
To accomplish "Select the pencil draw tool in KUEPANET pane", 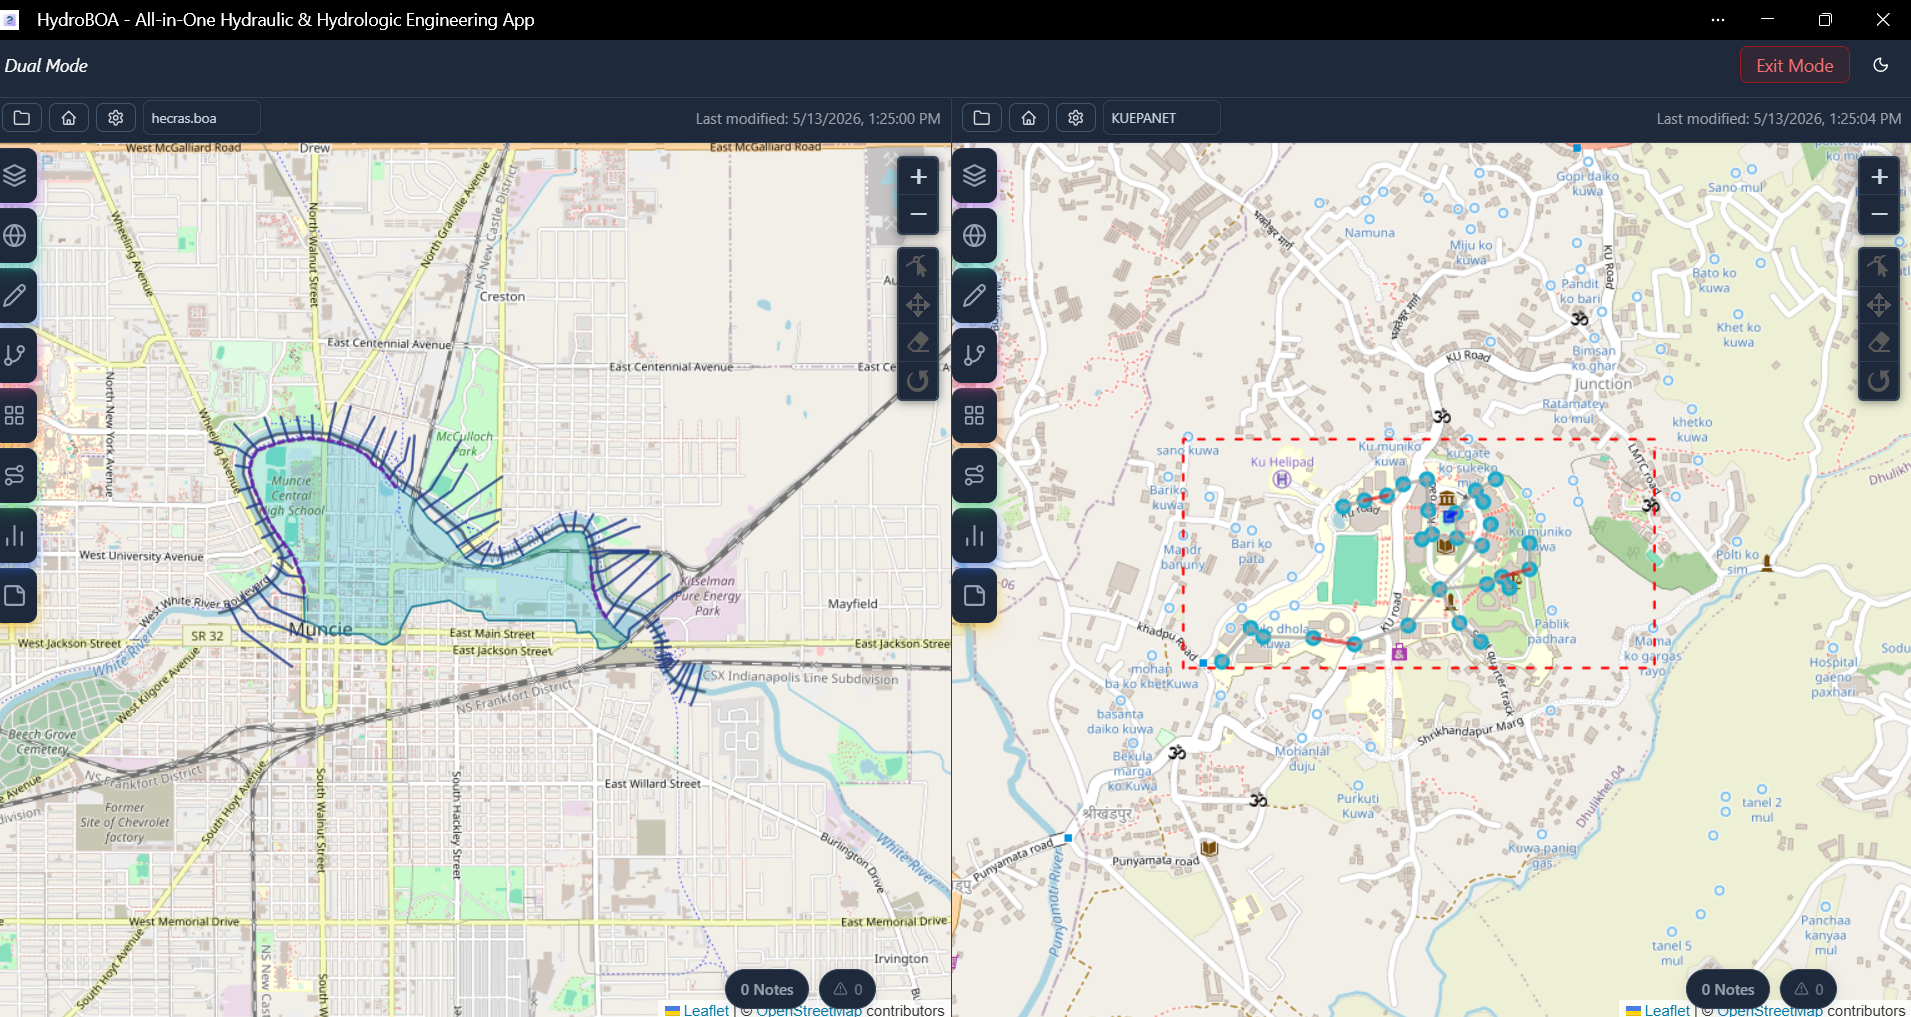I will point(975,296).
